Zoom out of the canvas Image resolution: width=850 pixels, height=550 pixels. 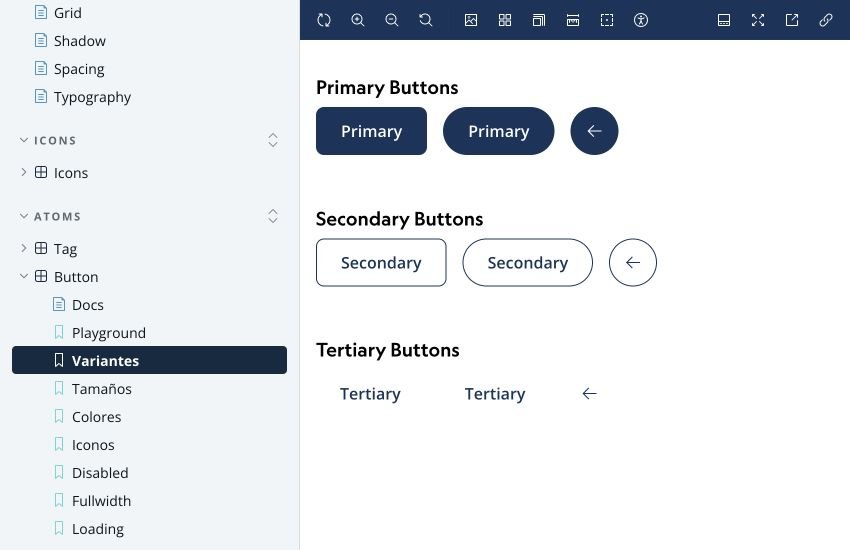click(x=391, y=20)
